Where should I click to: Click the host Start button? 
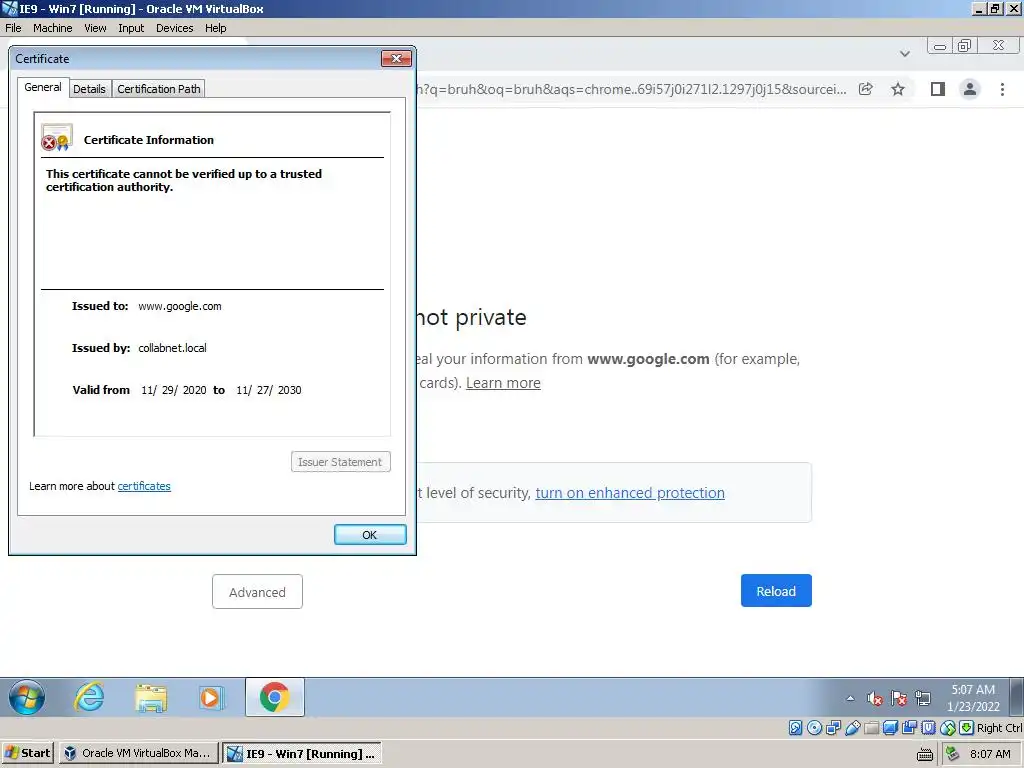pyautogui.click(x=27, y=753)
